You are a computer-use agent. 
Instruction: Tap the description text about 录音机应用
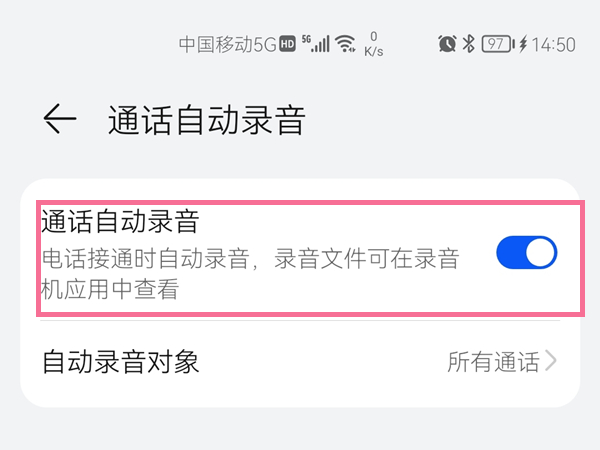point(250,276)
